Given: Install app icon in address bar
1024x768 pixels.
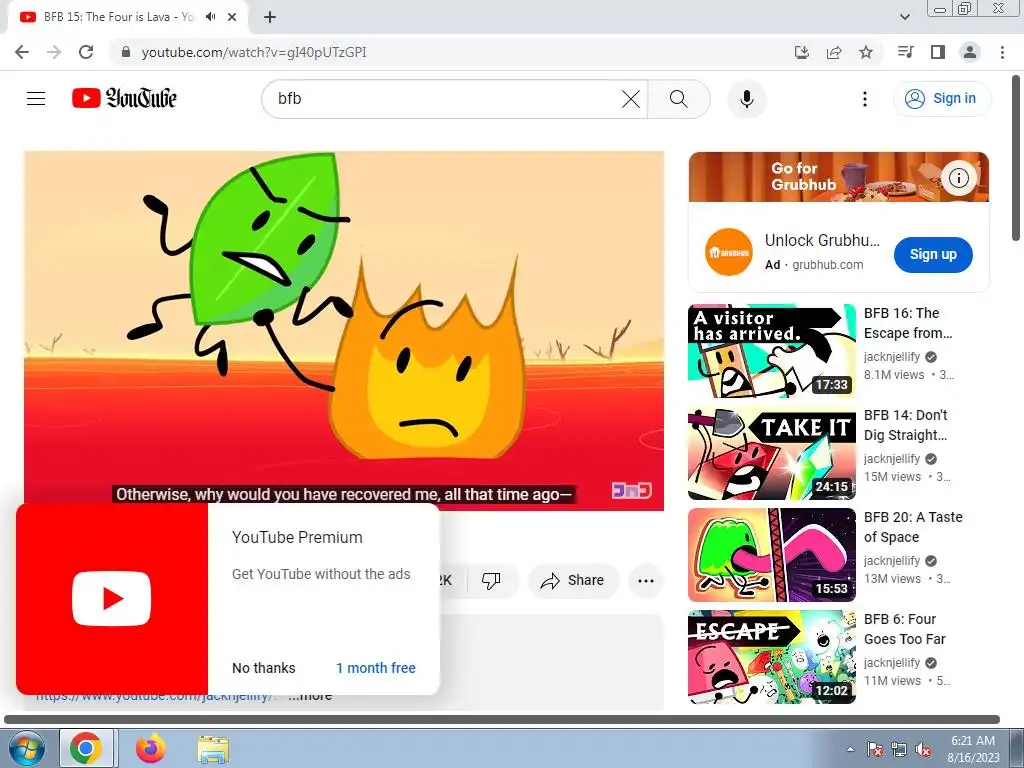Looking at the screenshot, I should (x=801, y=52).
